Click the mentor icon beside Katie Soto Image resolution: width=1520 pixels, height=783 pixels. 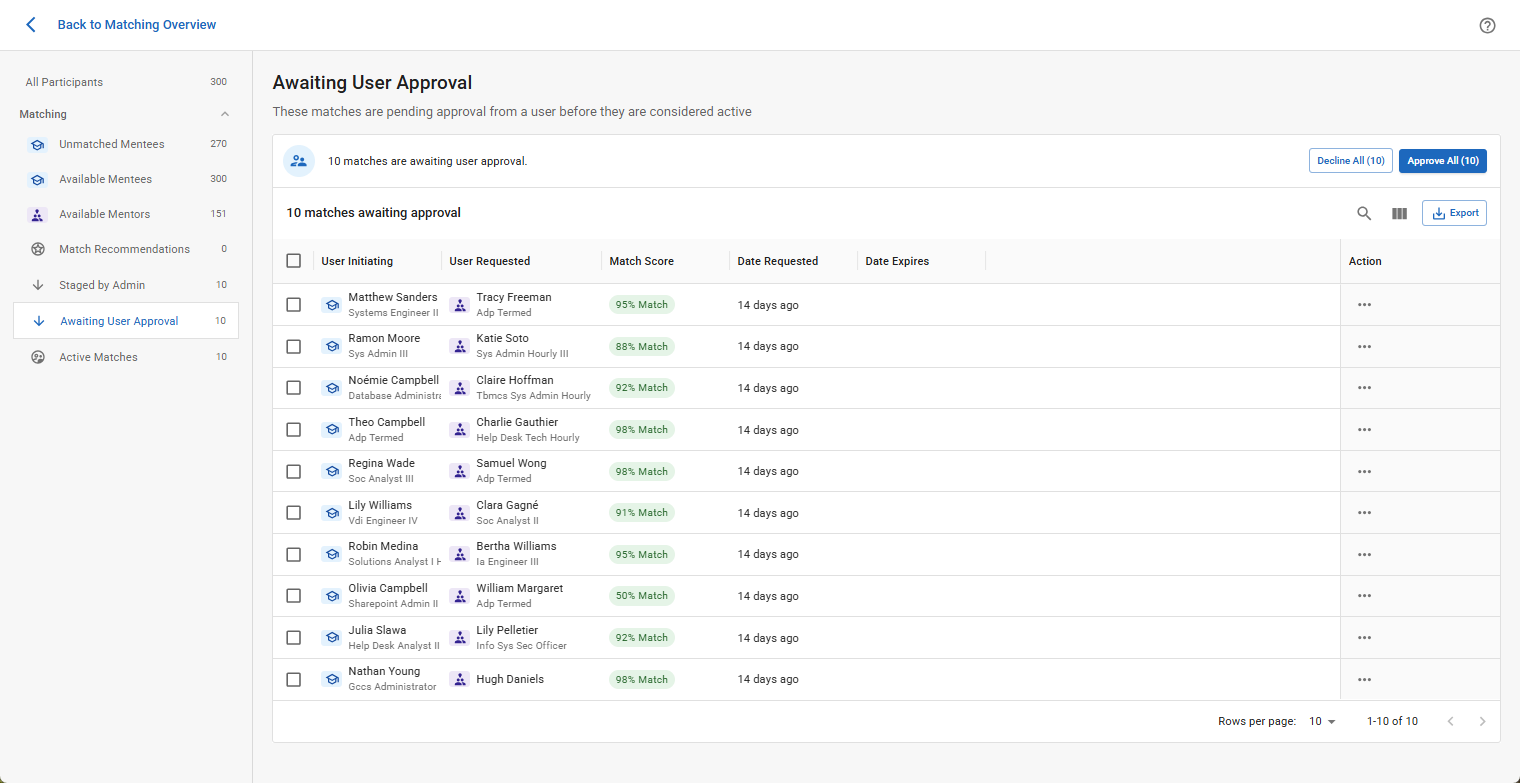(x=459, y=346)
